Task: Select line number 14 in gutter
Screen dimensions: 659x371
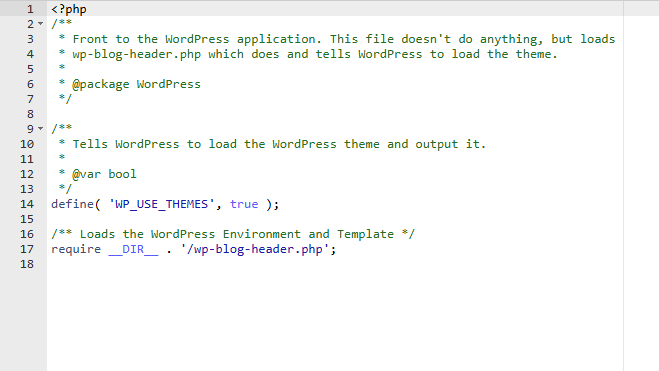Action: coord(27,204)
